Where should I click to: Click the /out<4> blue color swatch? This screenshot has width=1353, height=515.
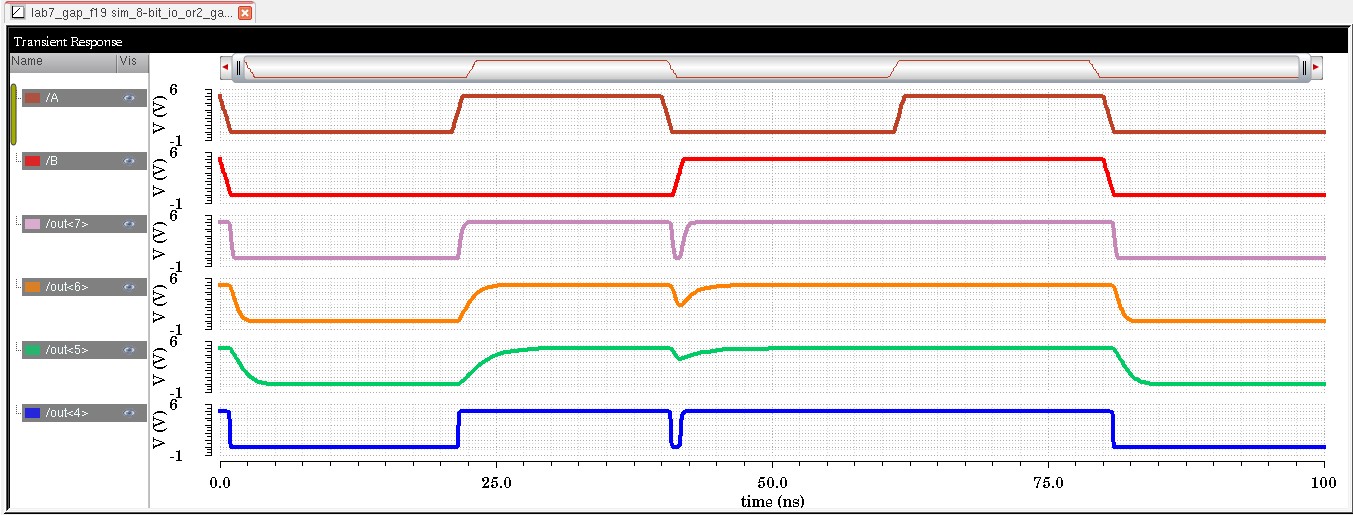33,413
